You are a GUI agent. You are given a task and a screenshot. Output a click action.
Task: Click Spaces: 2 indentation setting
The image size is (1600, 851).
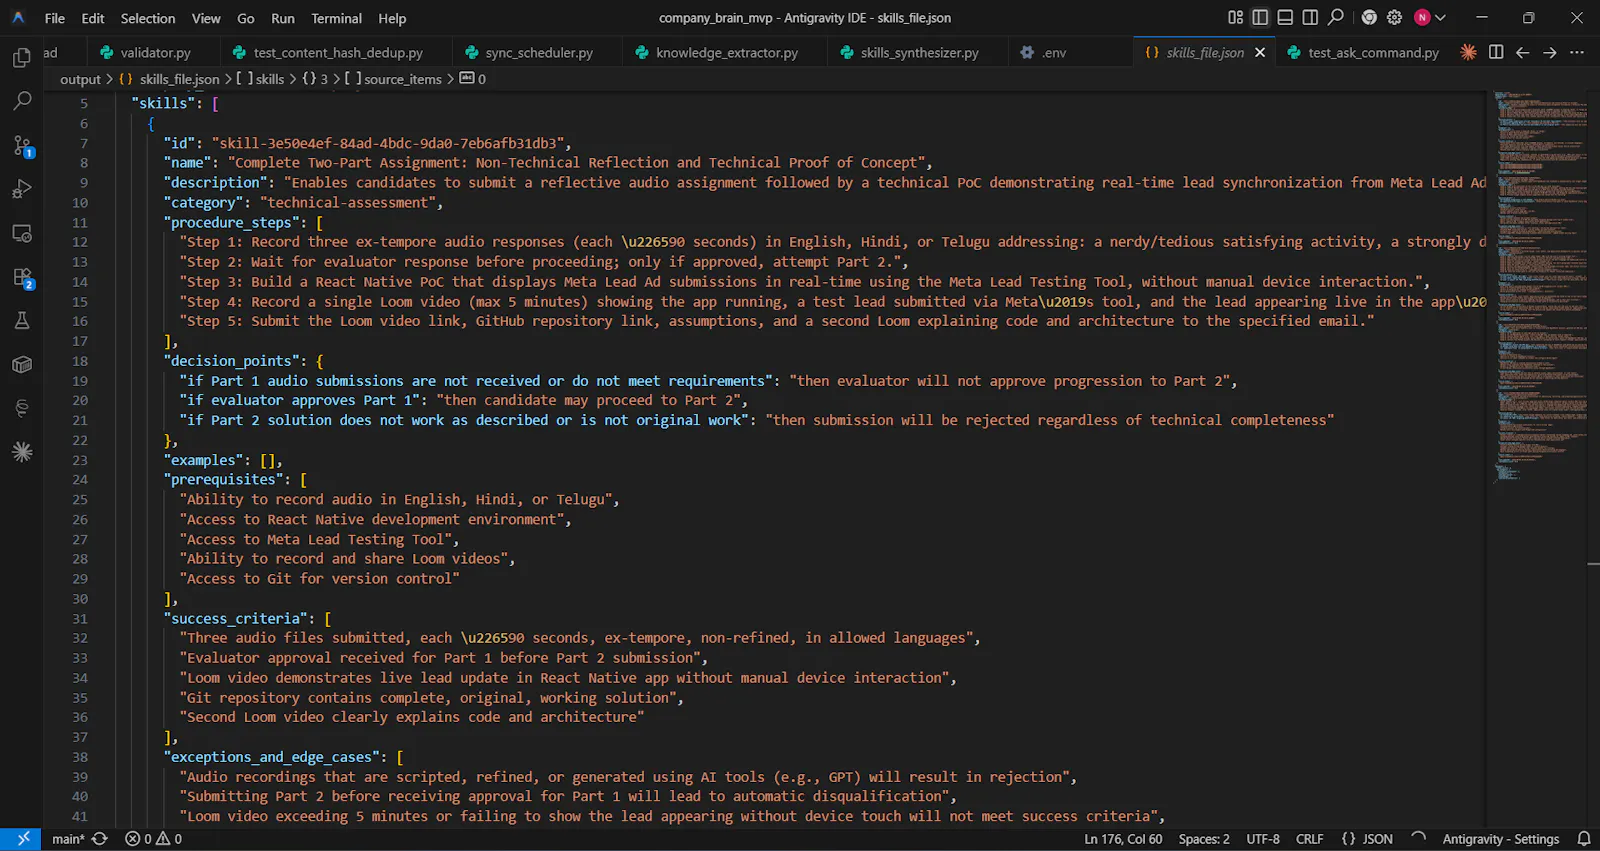pyautogui.click(x=1204, y=839)
